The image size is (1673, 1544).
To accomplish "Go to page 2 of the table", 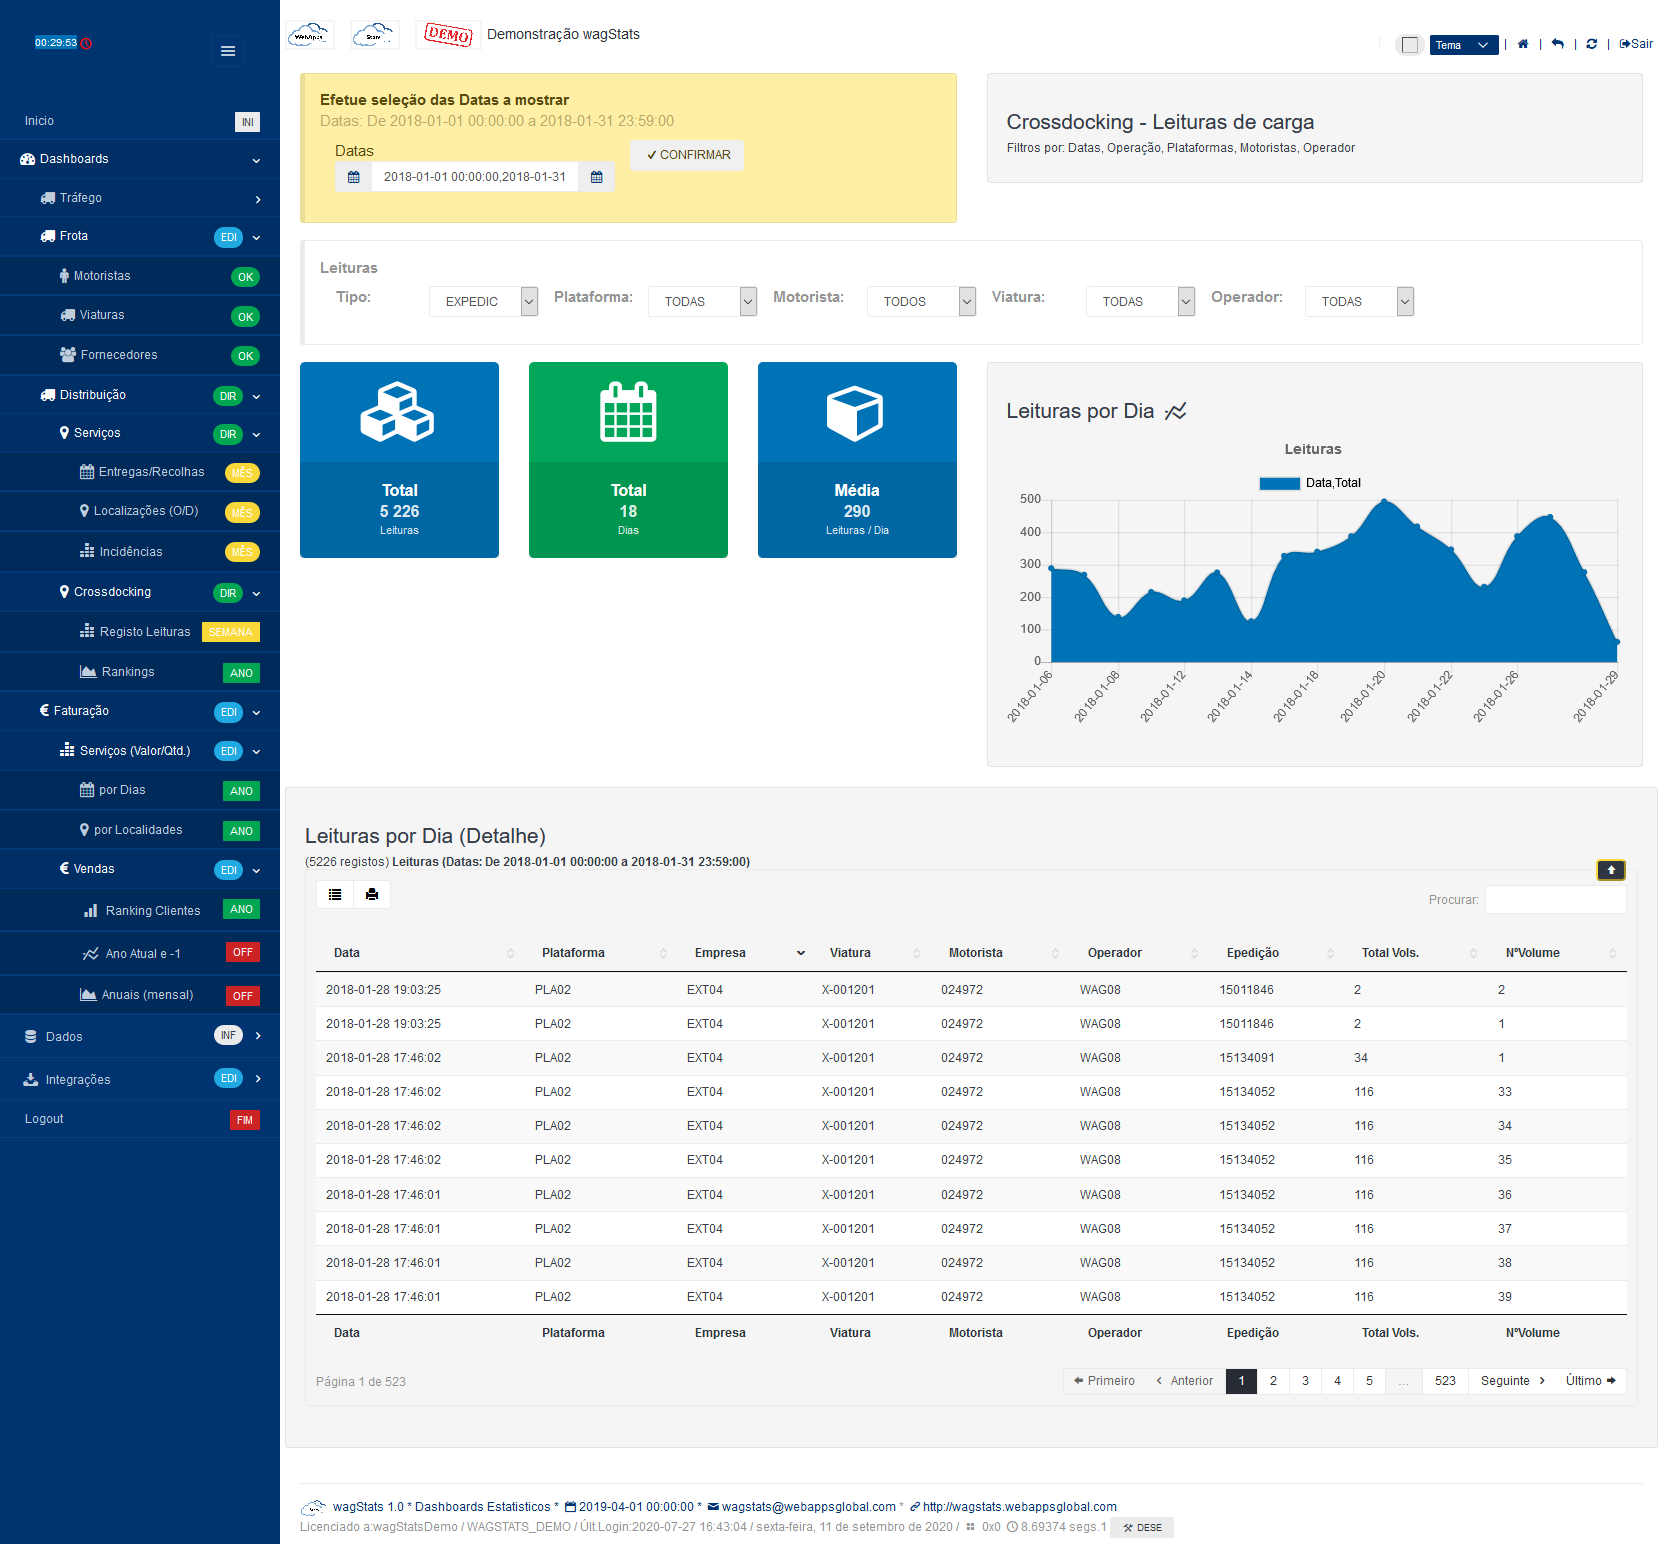I will pos(1273,1381).
